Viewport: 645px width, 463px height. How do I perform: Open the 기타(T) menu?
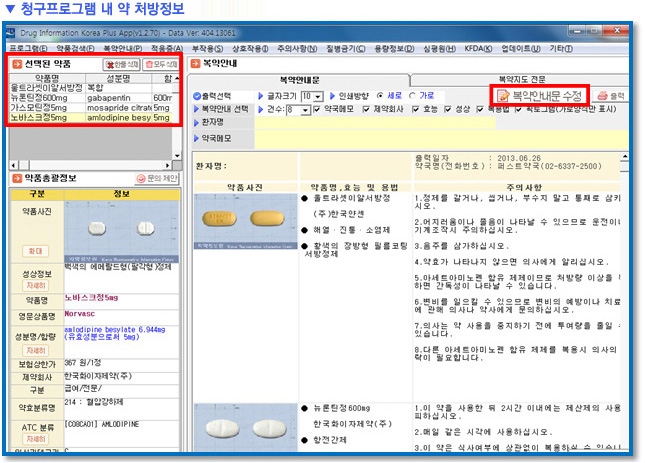561,49
